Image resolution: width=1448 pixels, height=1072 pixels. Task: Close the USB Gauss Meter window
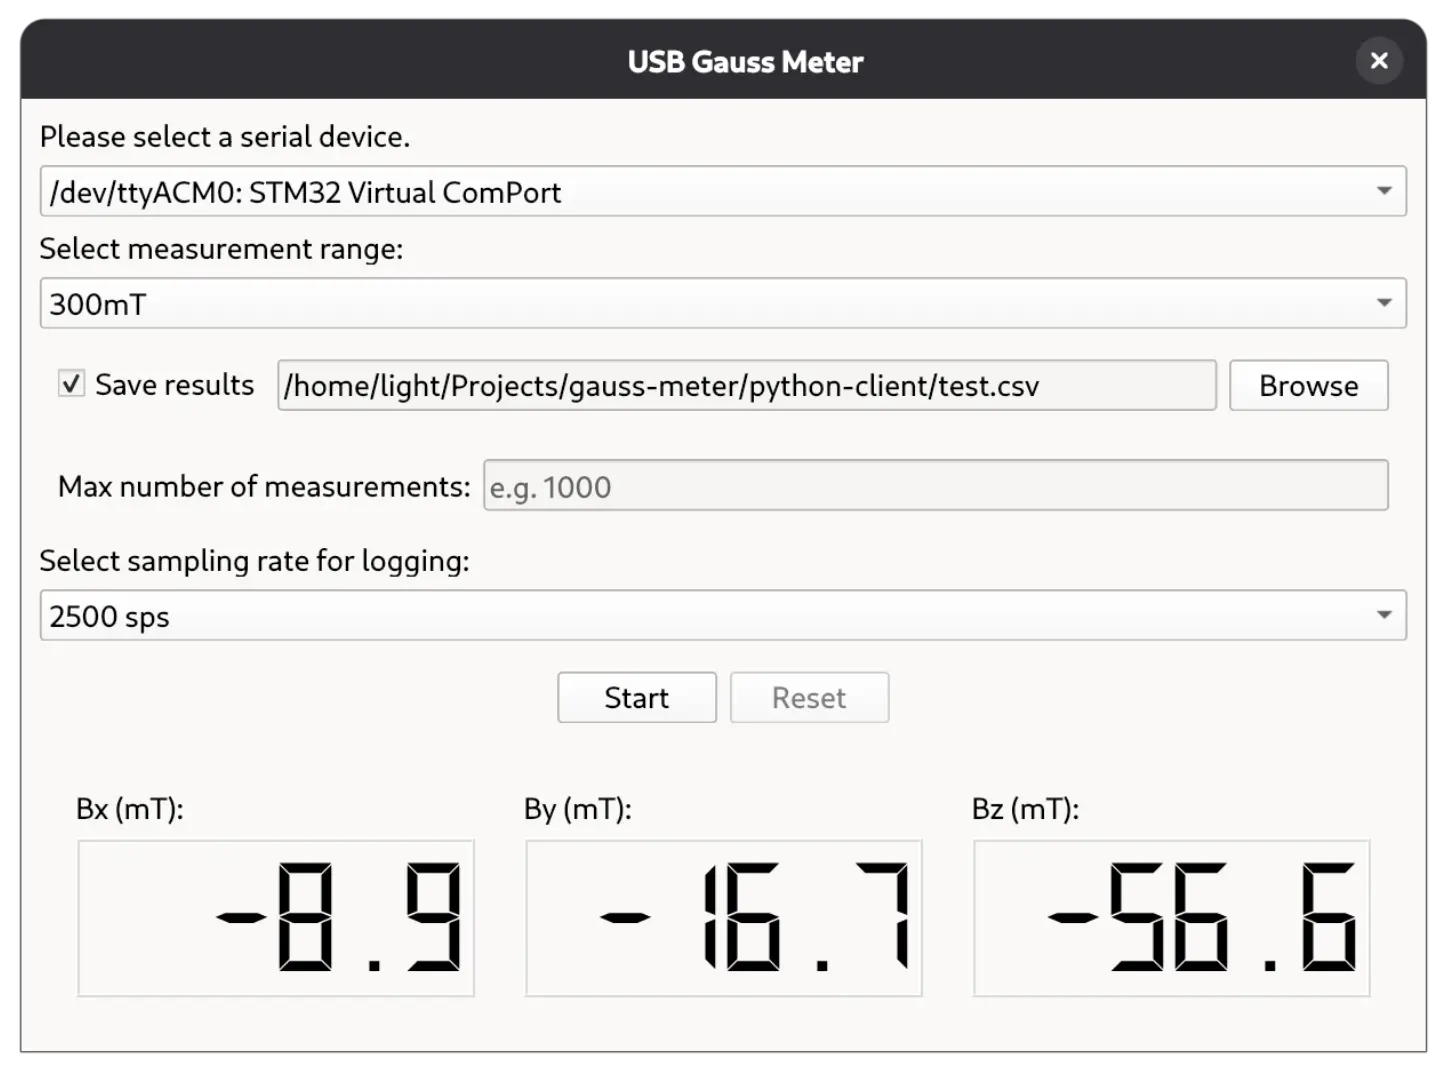click(x=1379, y=61)
